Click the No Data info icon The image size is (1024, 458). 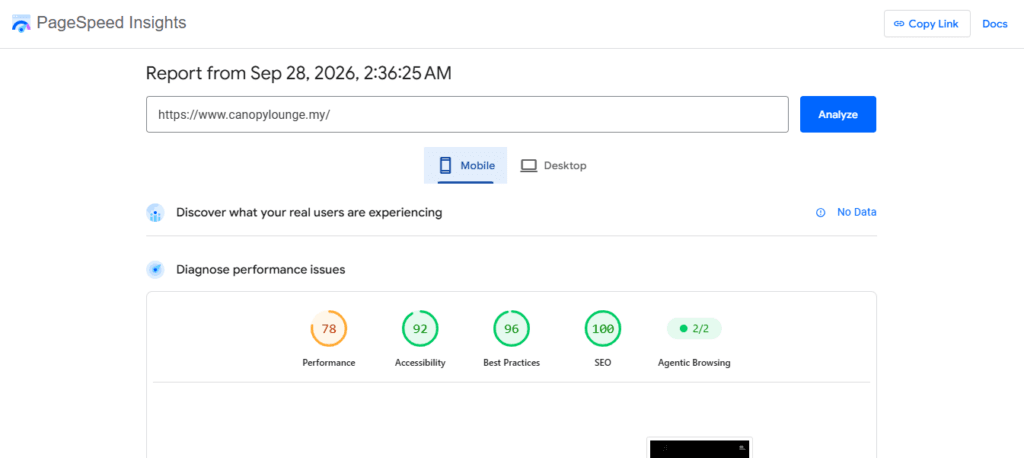821,212
